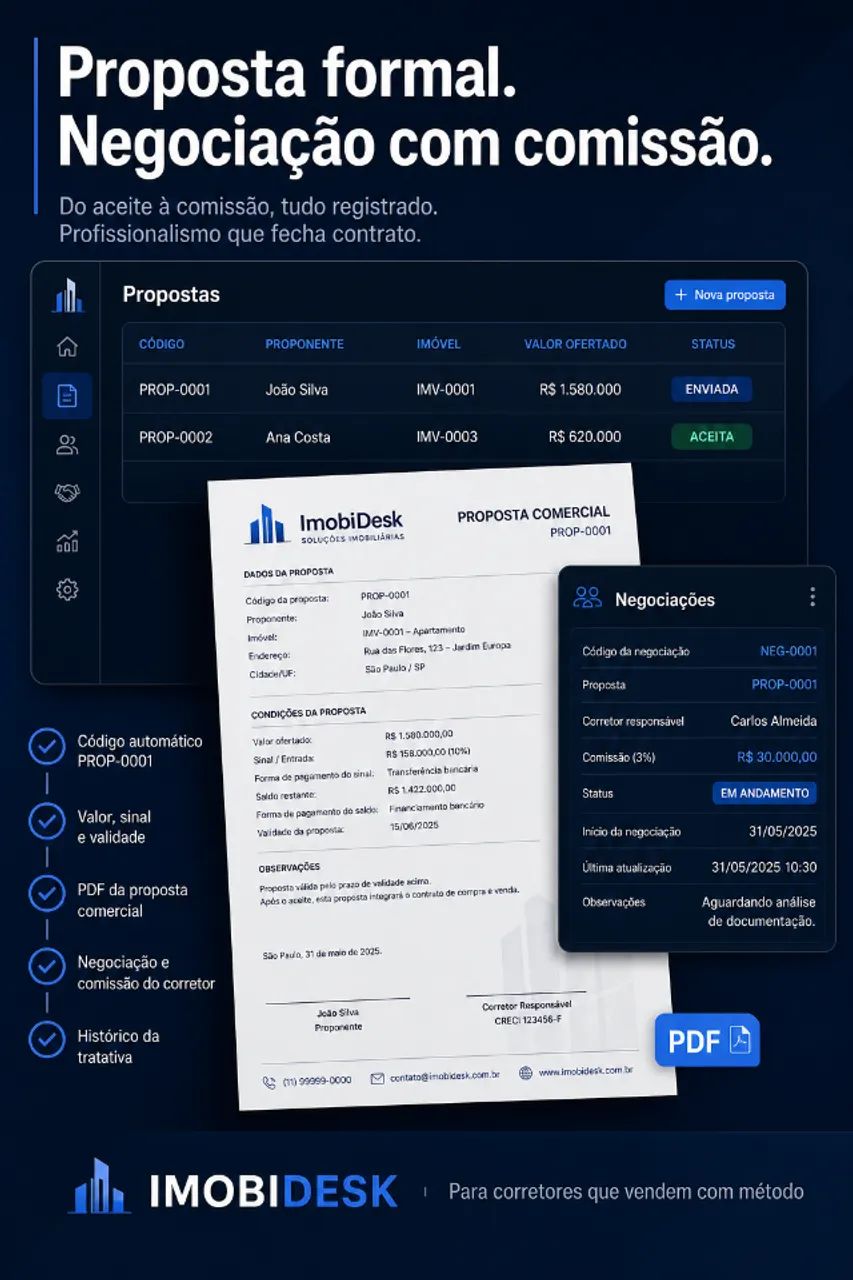Open the Clients people icon in sidebar
Viewport: 853px width, 1280px height.
(67, 445)
